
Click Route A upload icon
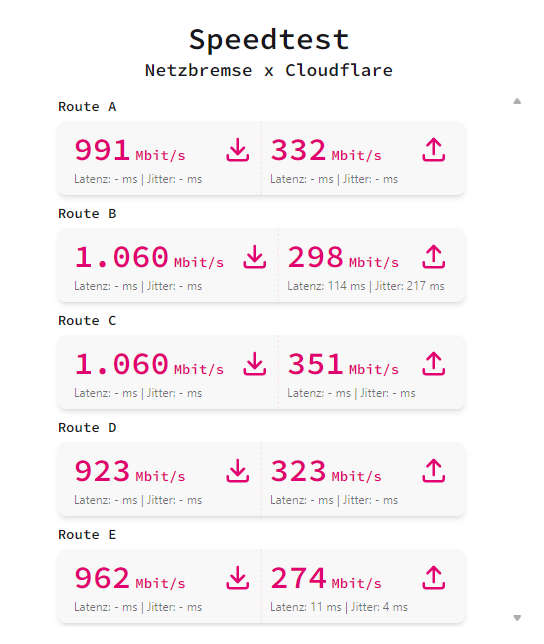click(x=434, y=150)
